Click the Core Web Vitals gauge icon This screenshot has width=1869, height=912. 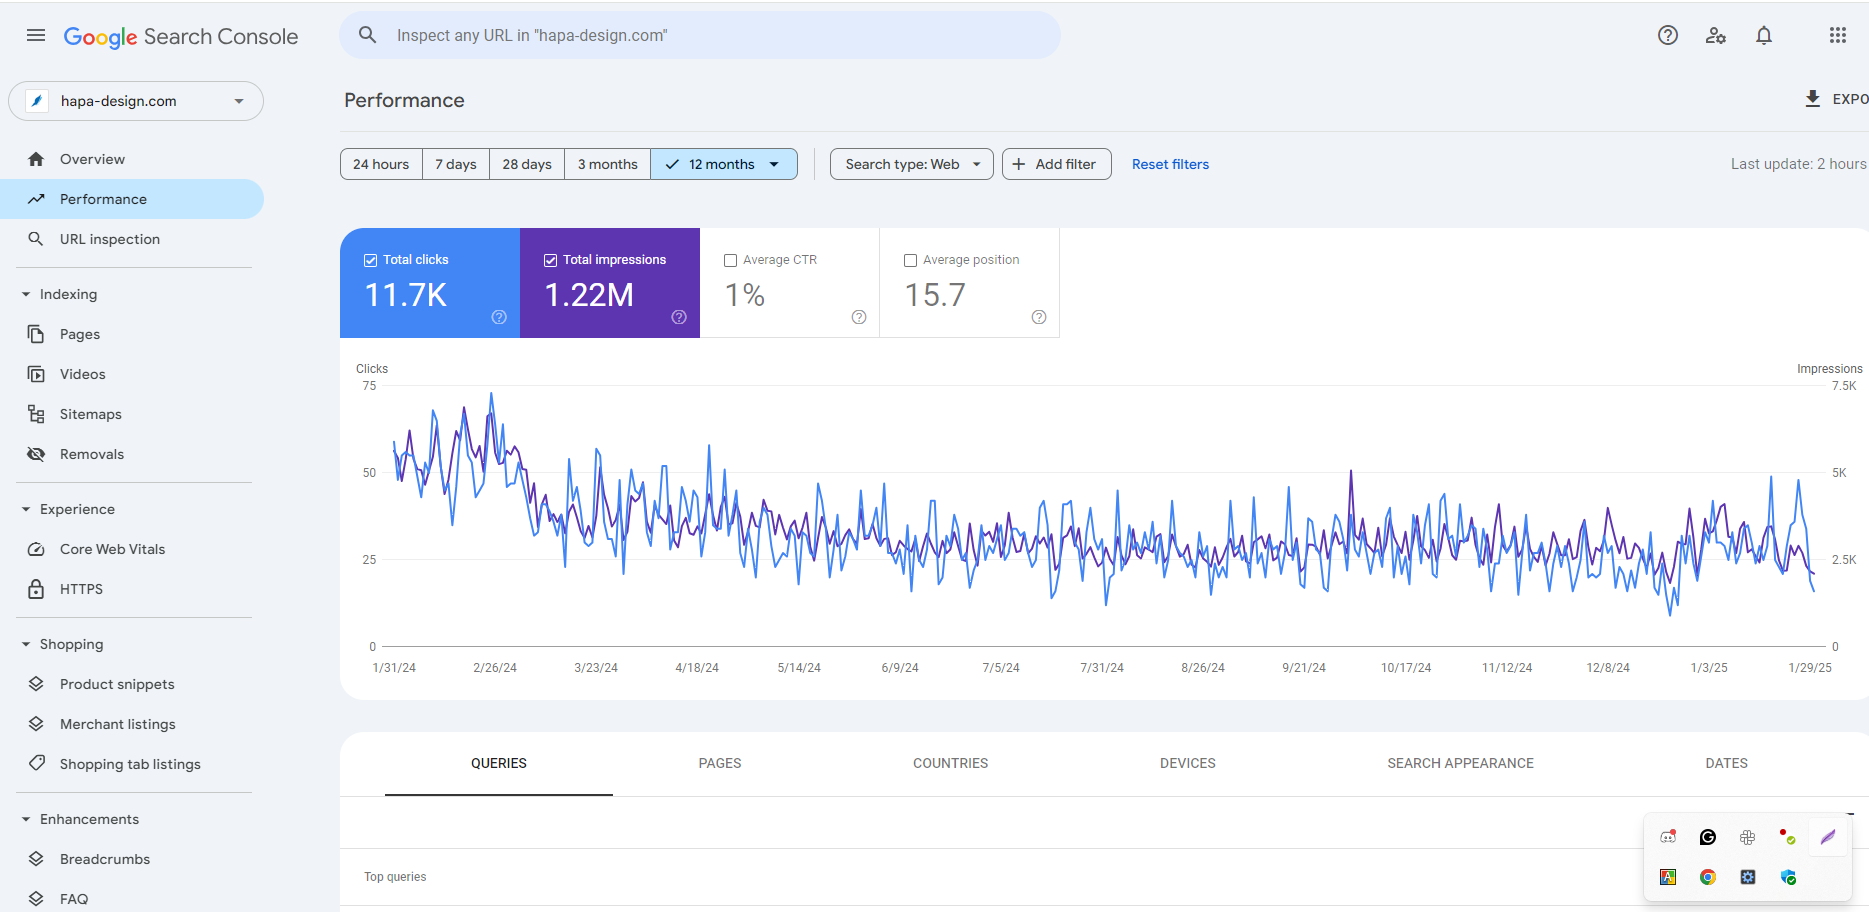(36, 549)
